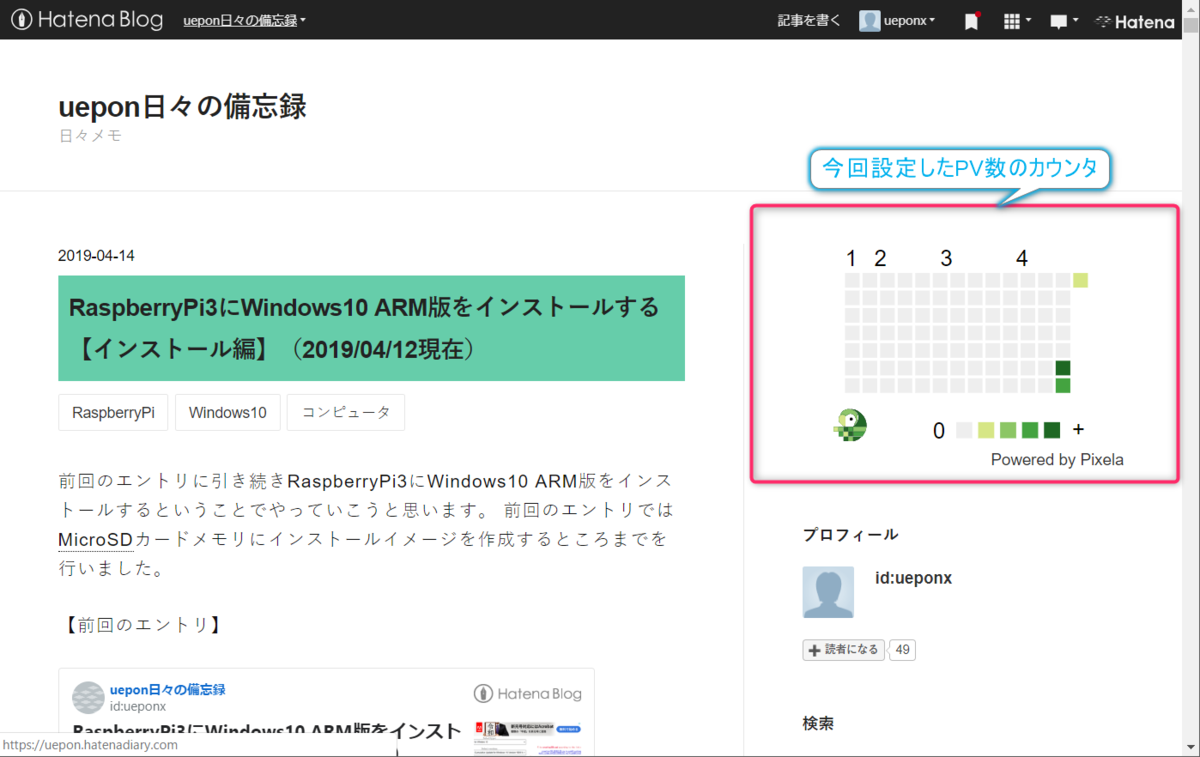Open the ueponx account menu
Screen dimensions: 1200x757
pyautogui.click(x=909, y=20)
